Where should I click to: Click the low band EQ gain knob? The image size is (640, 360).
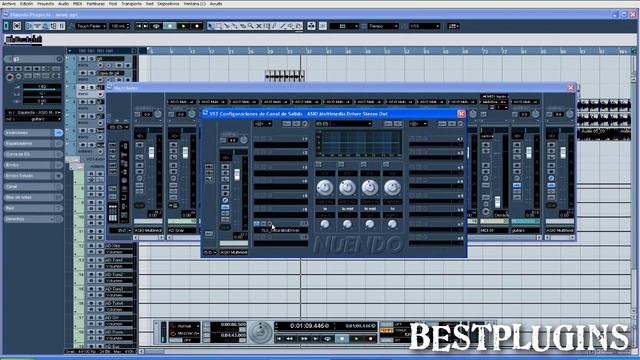(325, 187)
